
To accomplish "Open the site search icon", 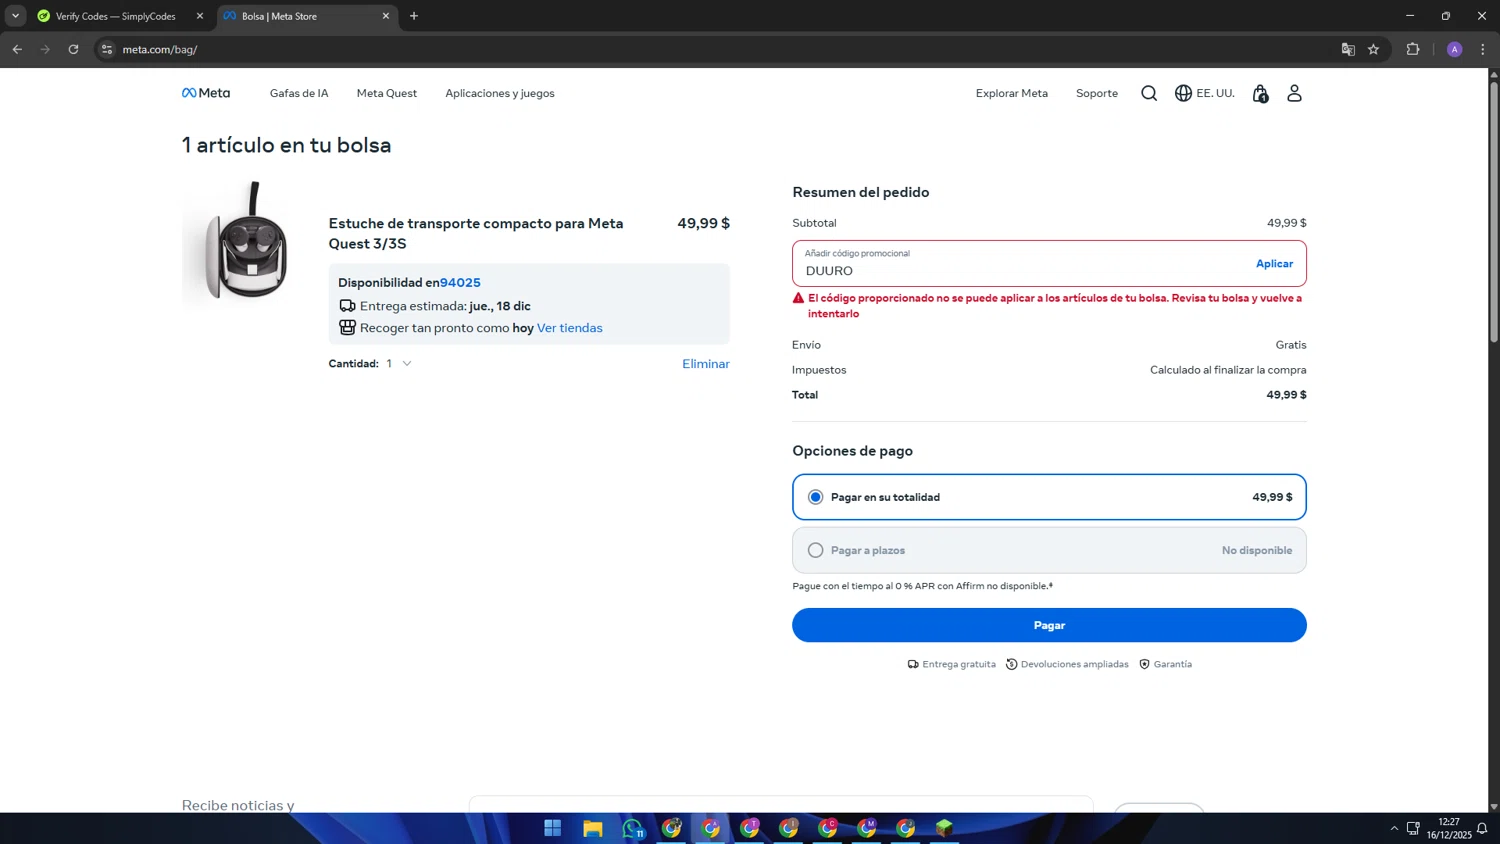I will click(x=1149, y=93).
